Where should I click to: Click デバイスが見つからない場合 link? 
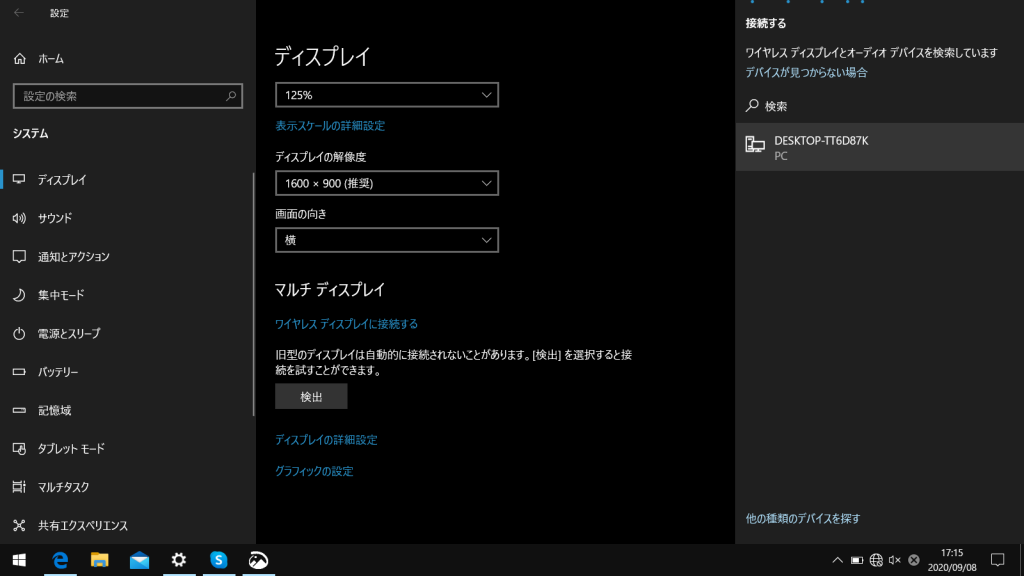click(x=807, y=72)
